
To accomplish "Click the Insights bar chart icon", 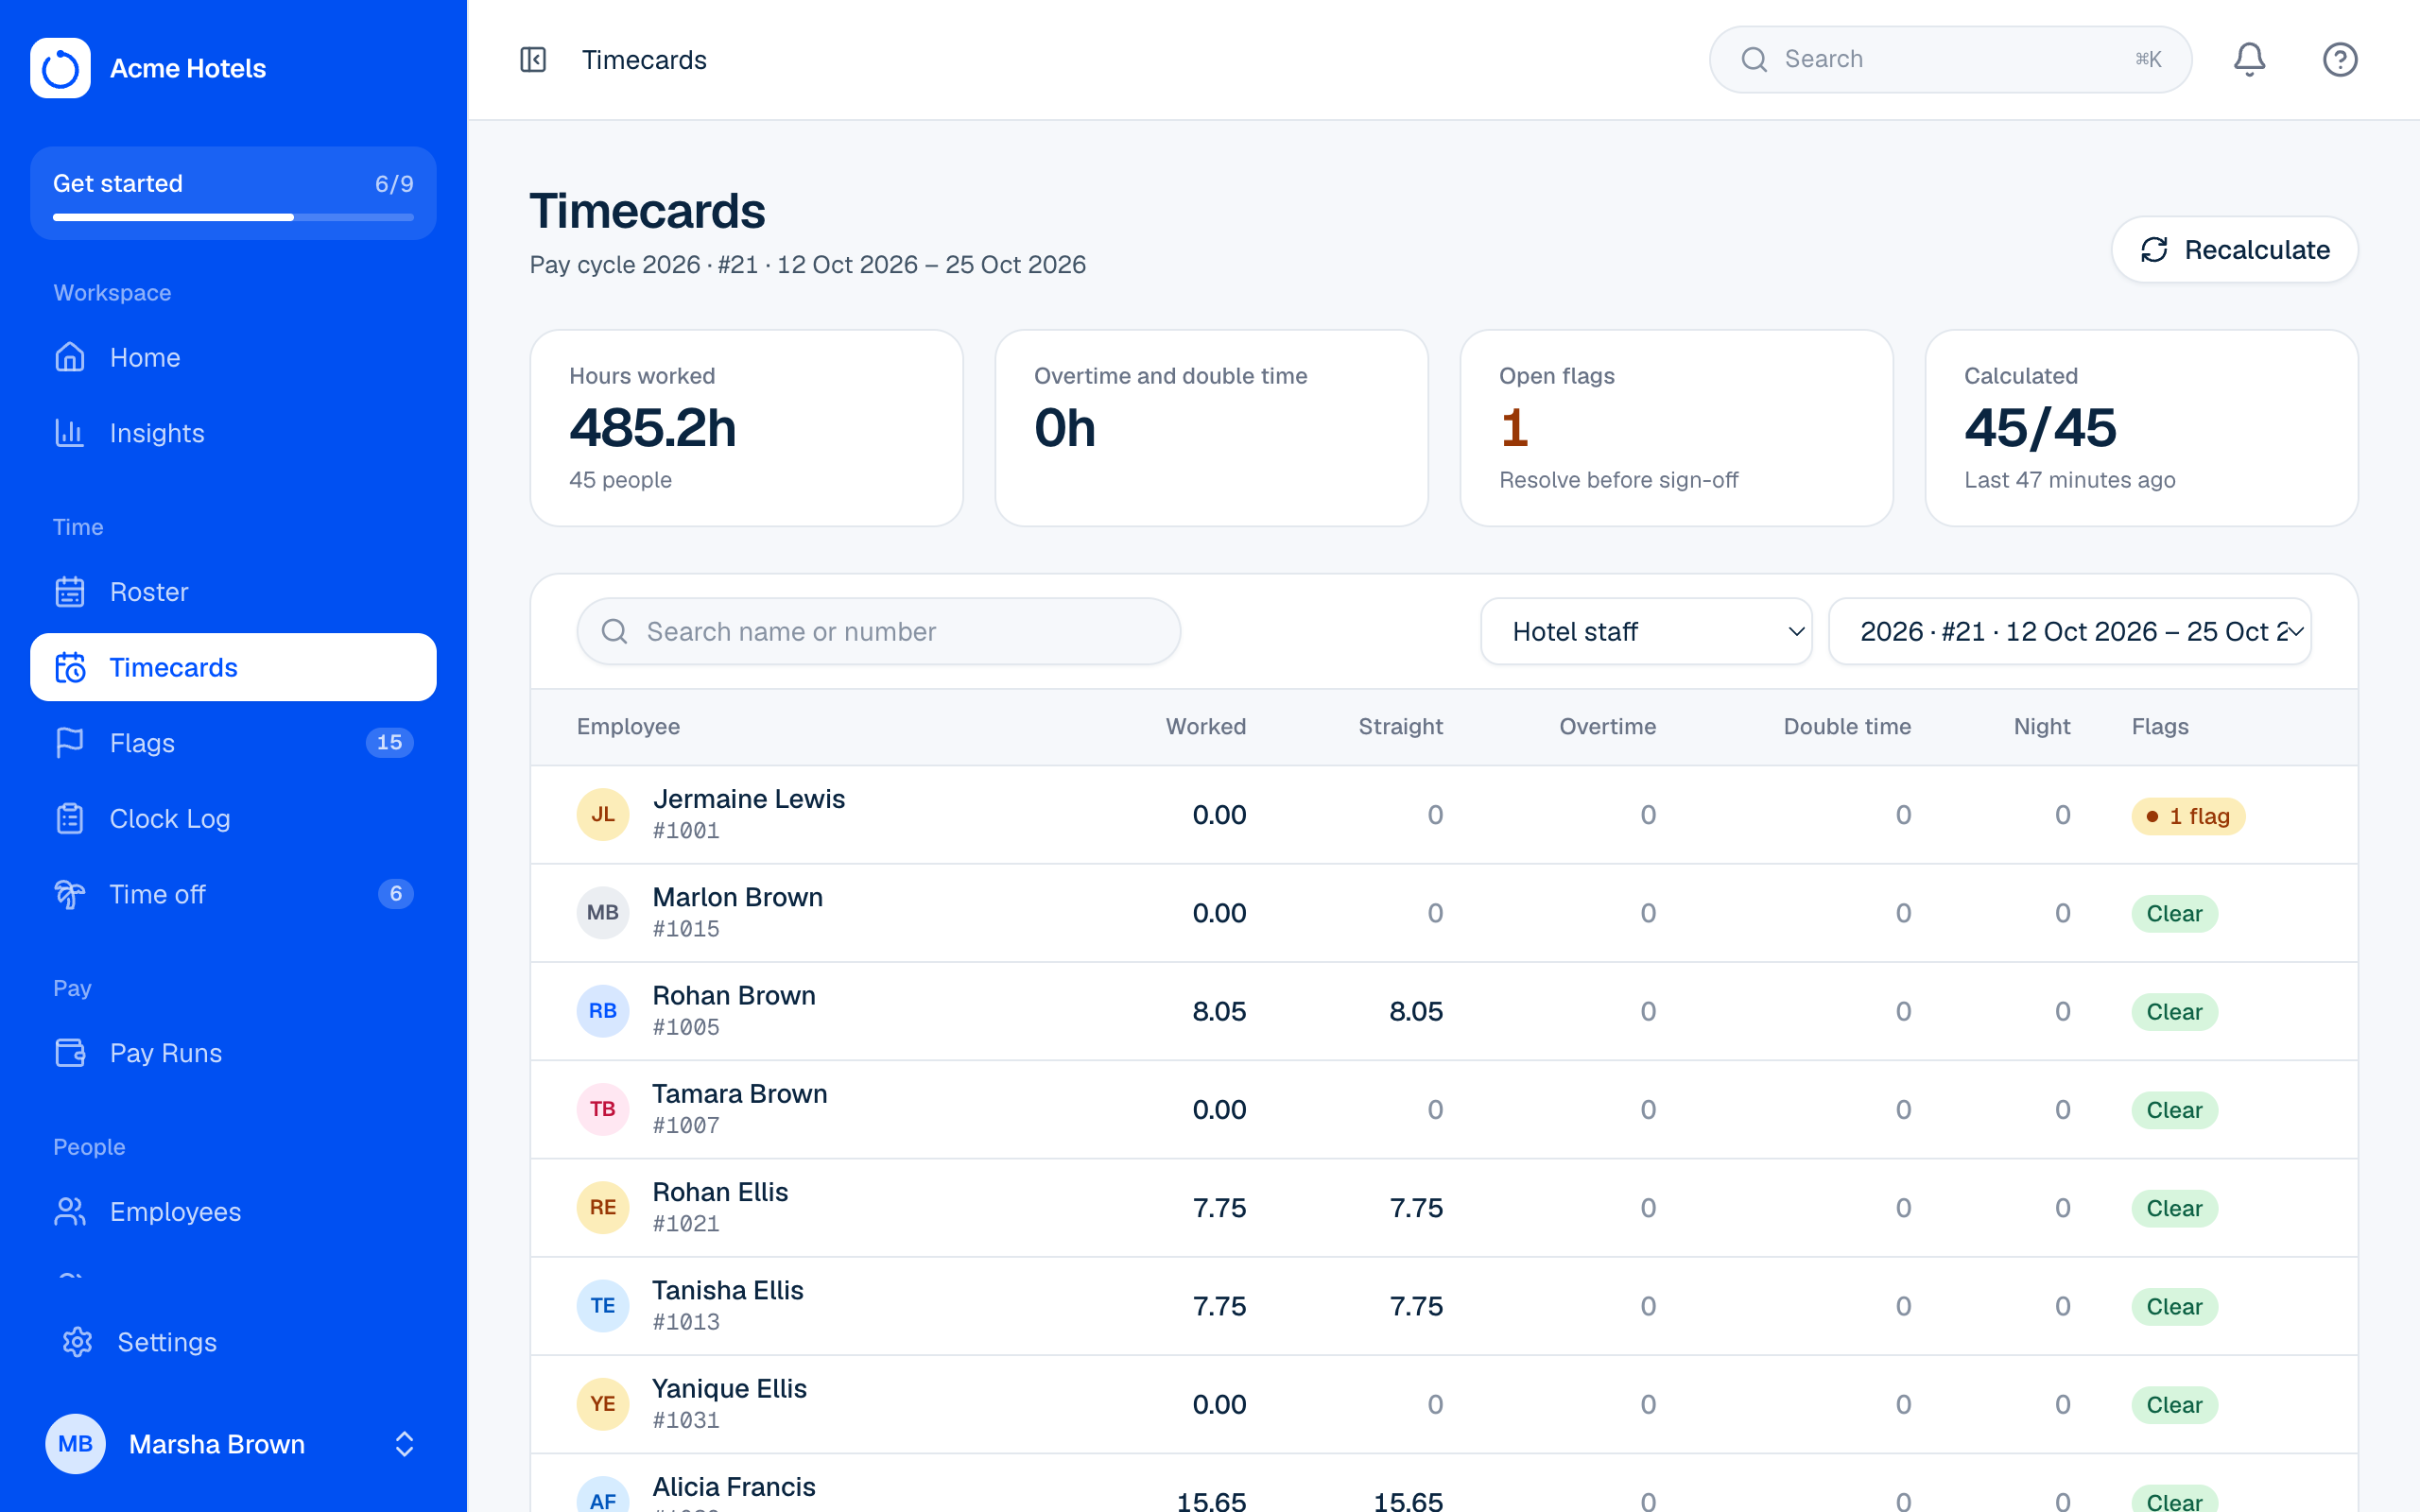I will 70,433.
